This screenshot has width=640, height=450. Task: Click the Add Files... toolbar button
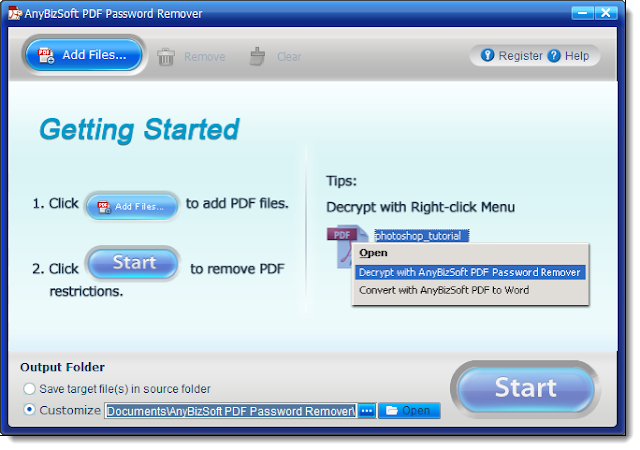[84, 55]
